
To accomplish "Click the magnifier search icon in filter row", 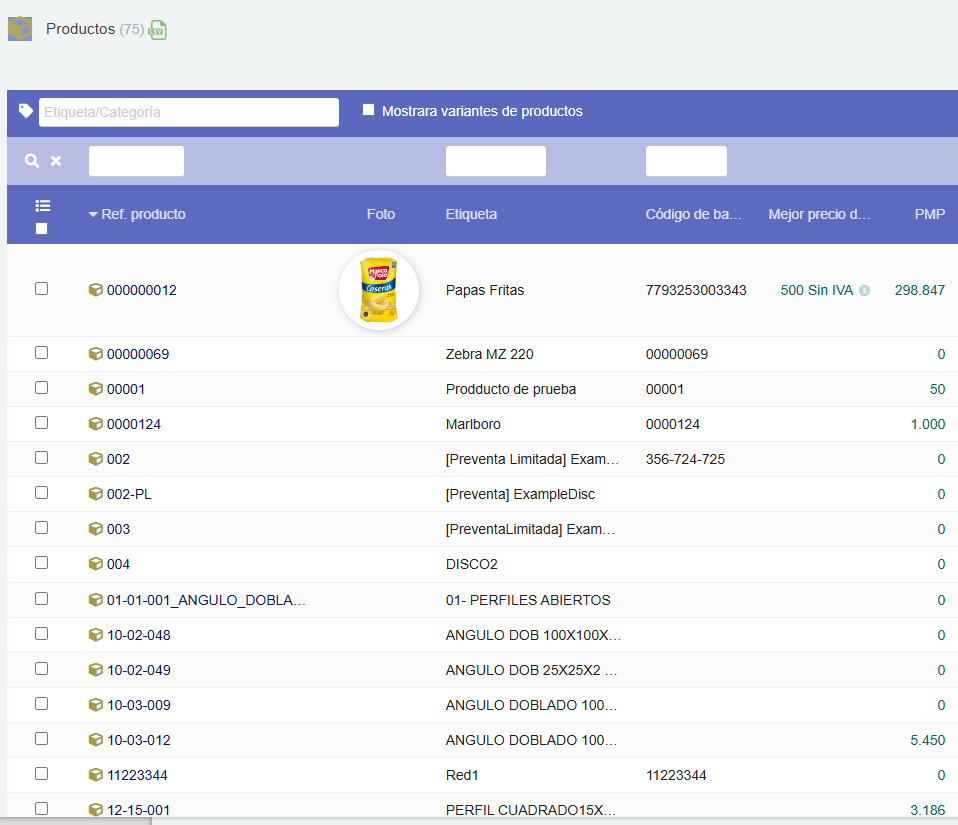I will click(x=32, y=161).
